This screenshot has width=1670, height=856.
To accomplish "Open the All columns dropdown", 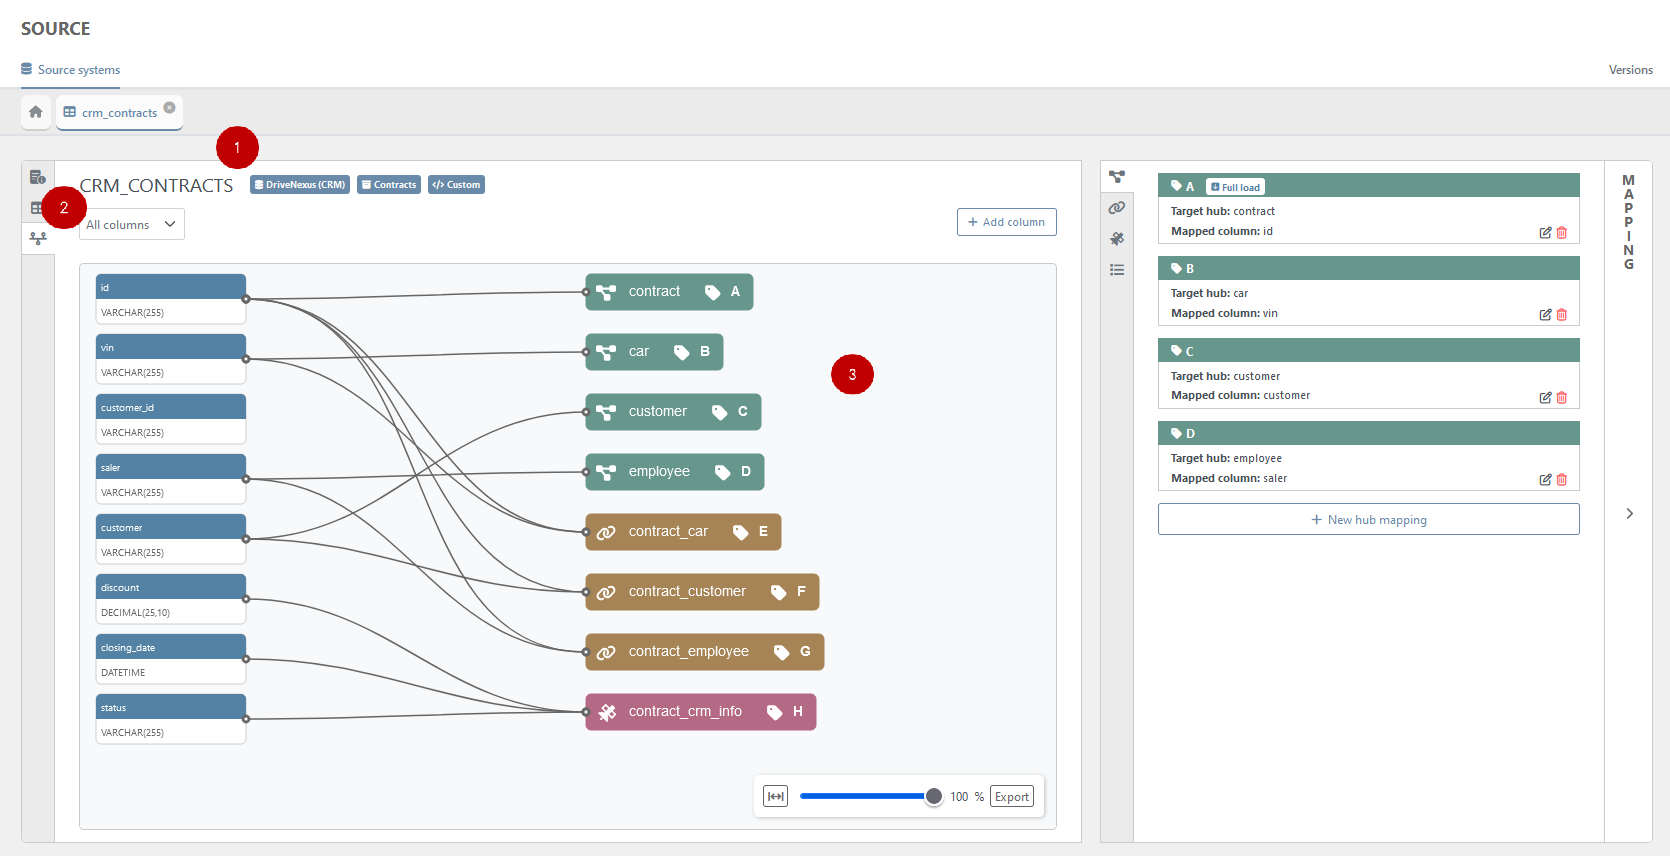I will 132,225.
